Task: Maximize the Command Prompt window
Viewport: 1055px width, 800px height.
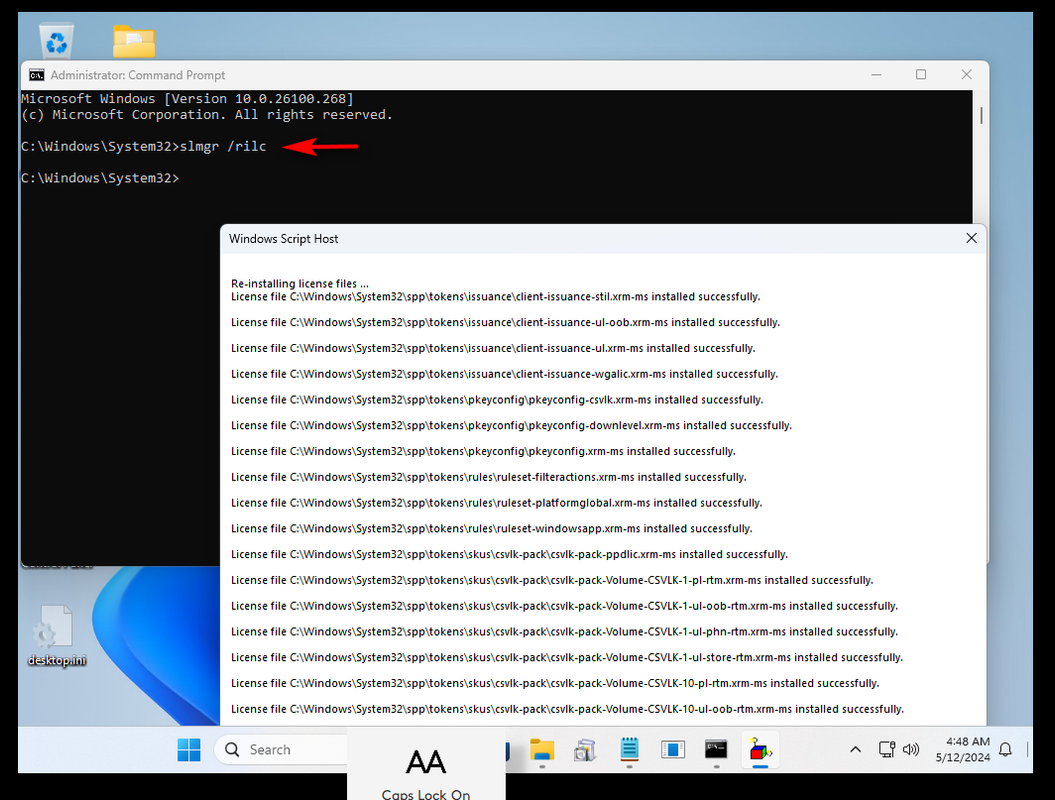Action: tap(920, 75)
